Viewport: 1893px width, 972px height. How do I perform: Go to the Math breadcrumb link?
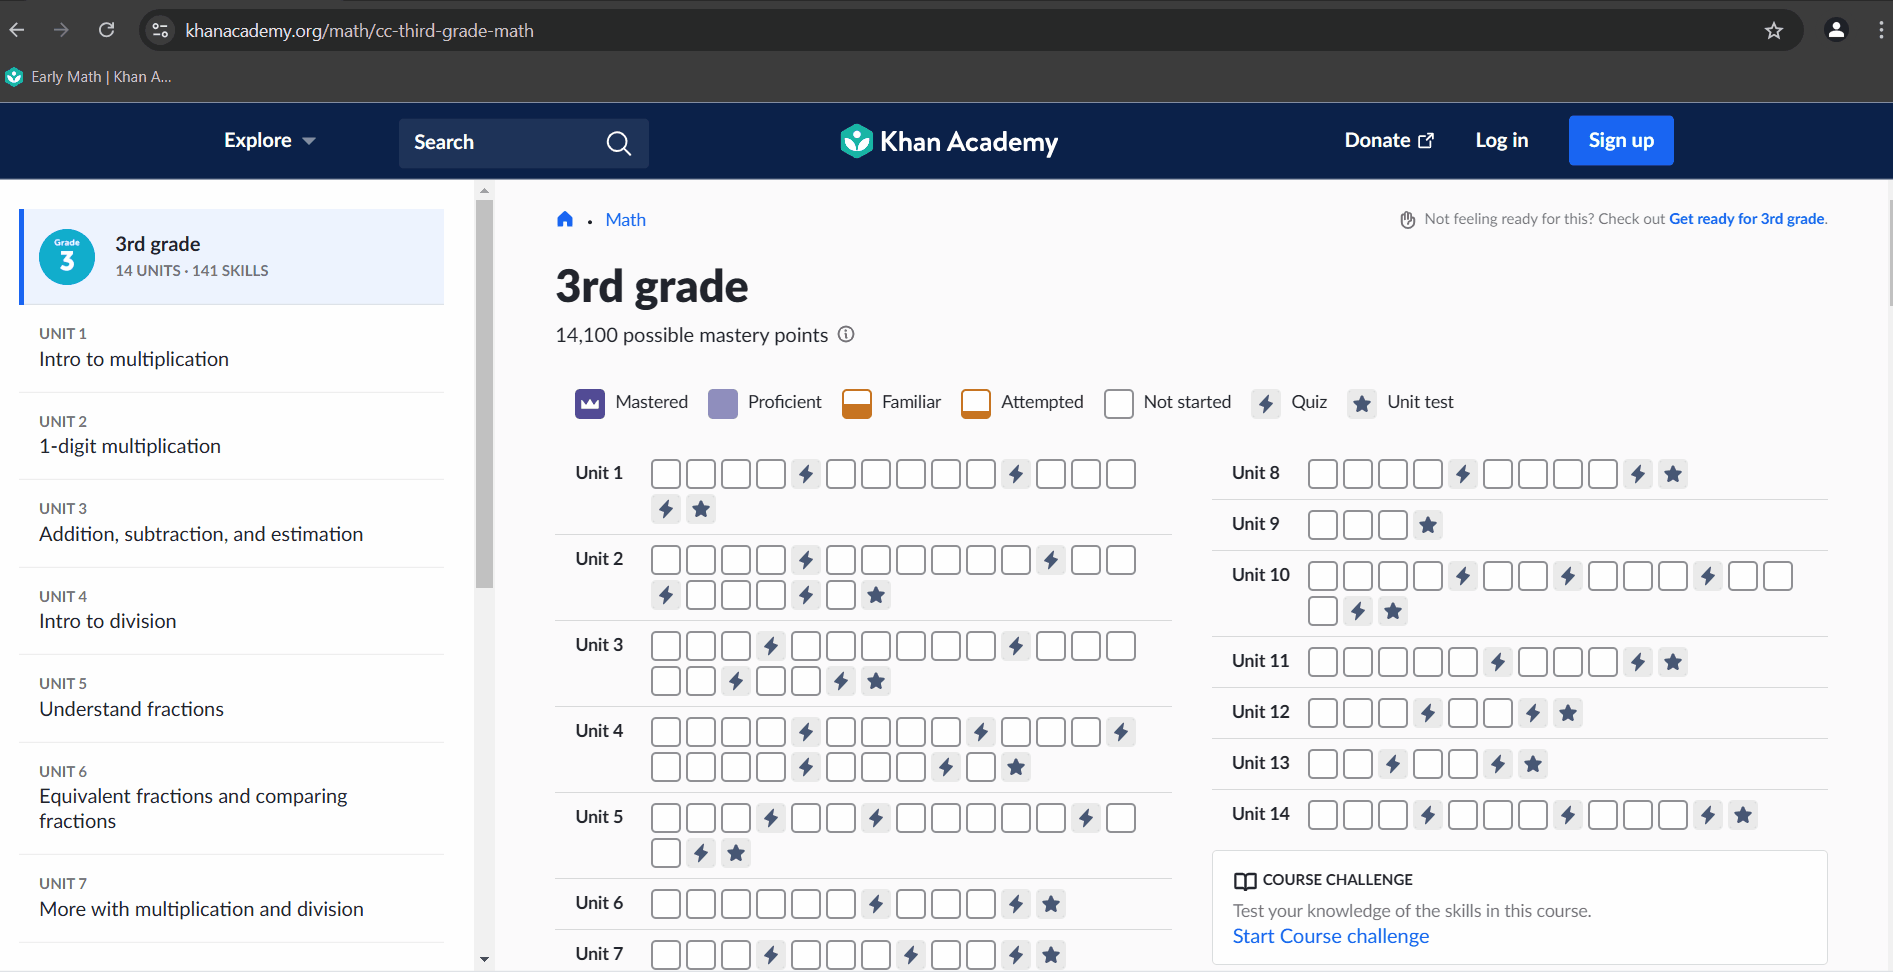click(x=625, y=220)
